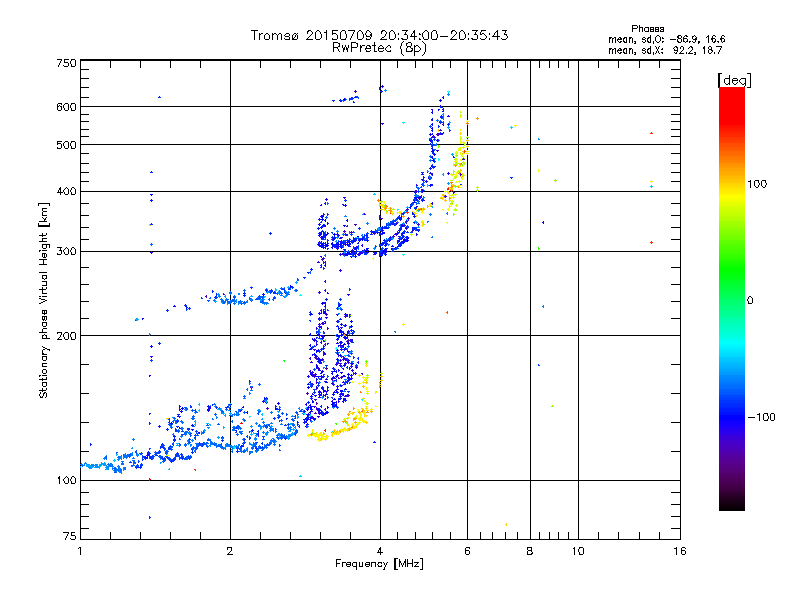Pick the black region at colorbar bottom
Image resolution: width=800 pixels, height=600 pixels.
click(x=731, y=500)
